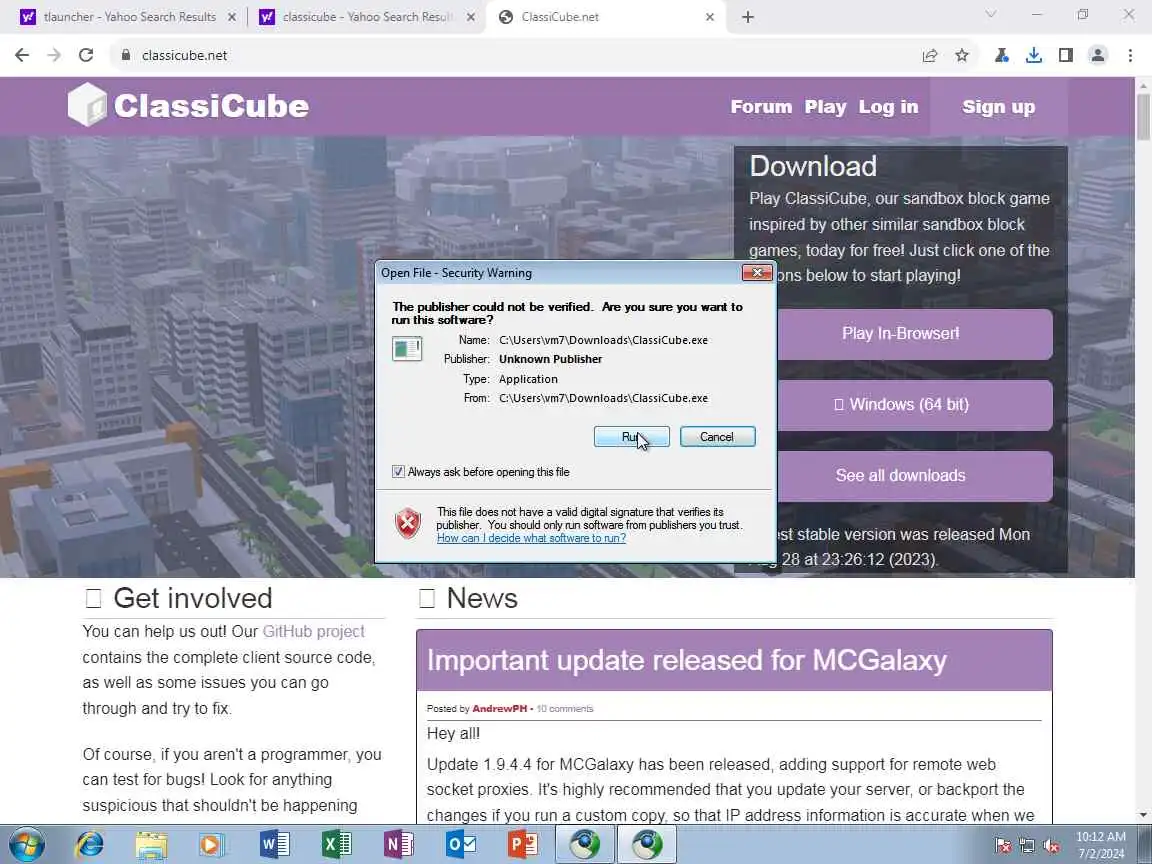Launch Internet Explorer from taskbar
This screenshot has height=864, width=1152.
click(90, 844)
